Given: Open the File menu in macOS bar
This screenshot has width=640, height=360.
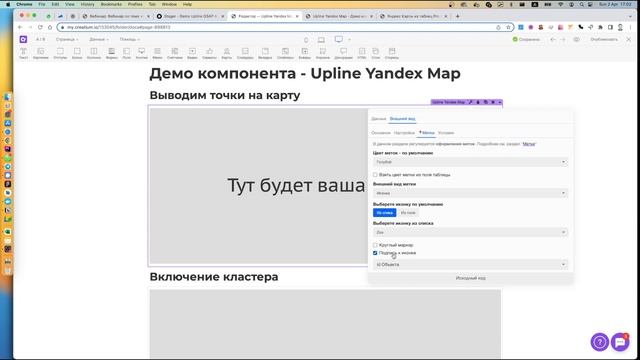Looking at the screenshot, I should point(42,4).
